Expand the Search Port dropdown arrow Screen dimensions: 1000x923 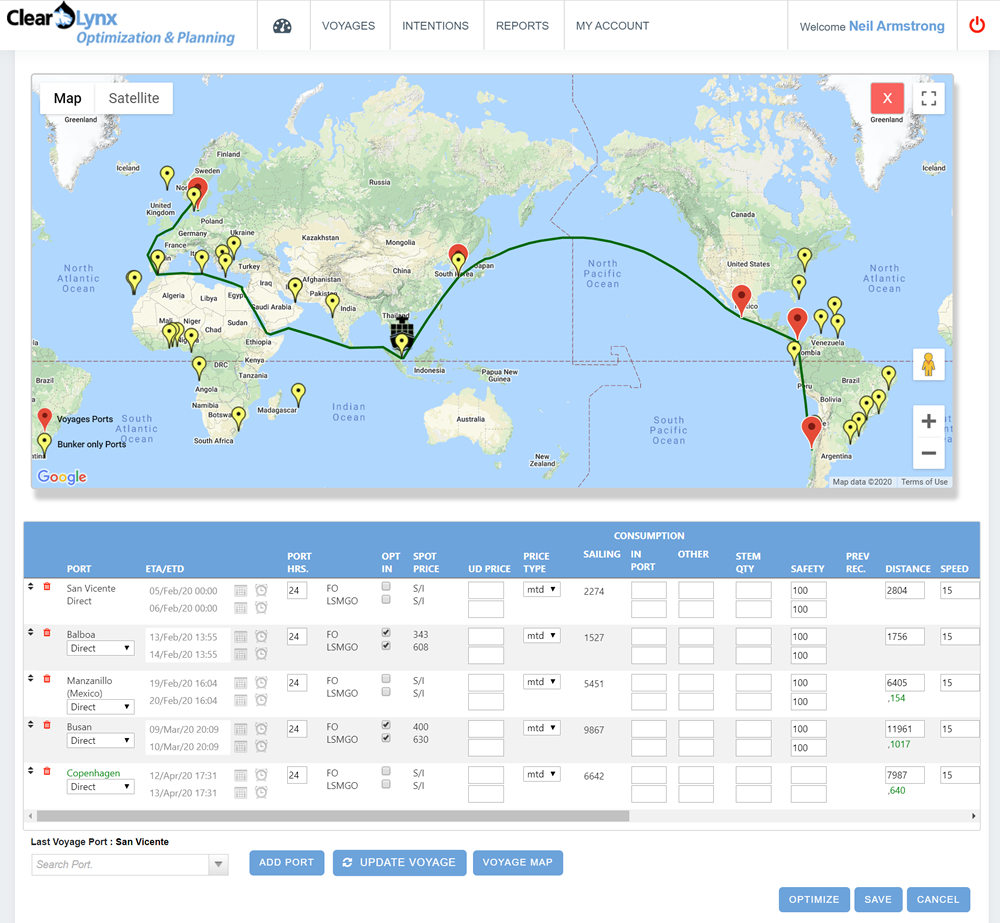(218, 864)
